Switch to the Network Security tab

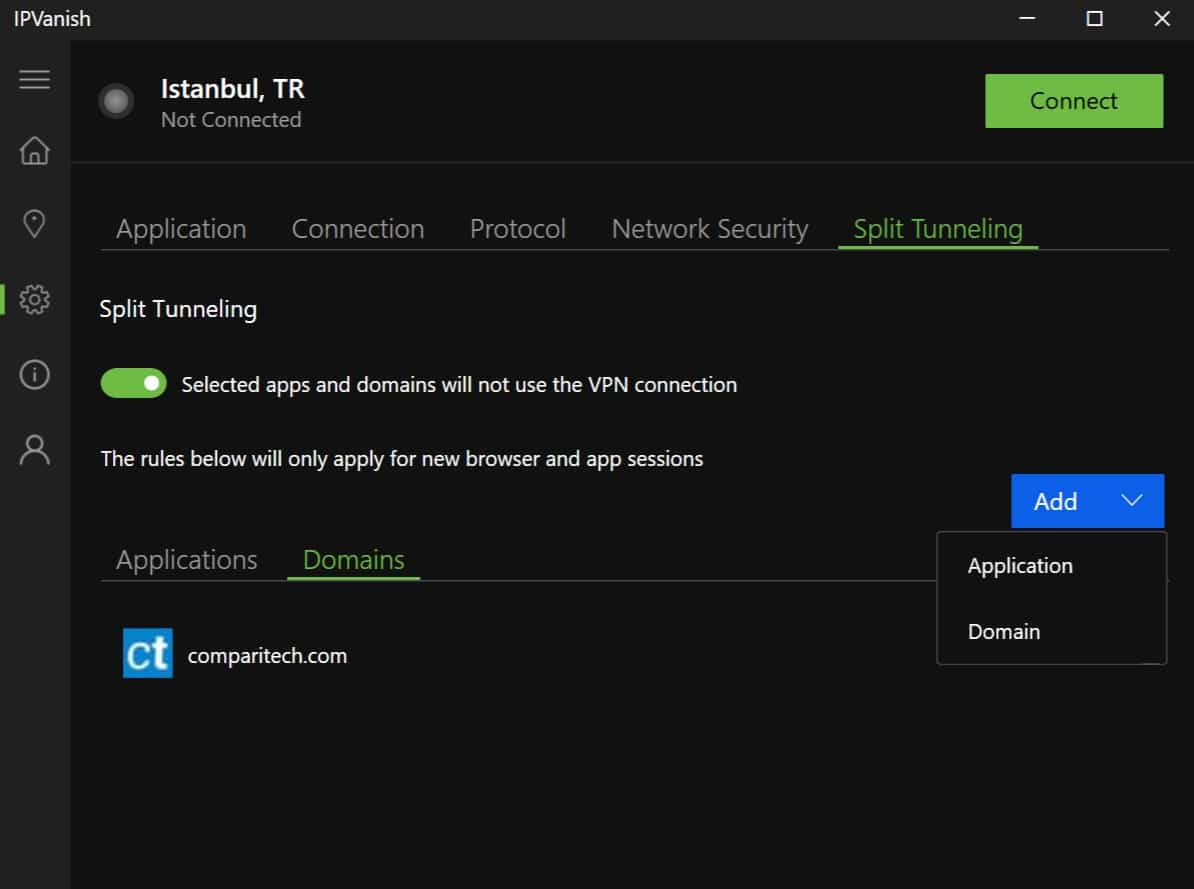click(x=710, y=229)
